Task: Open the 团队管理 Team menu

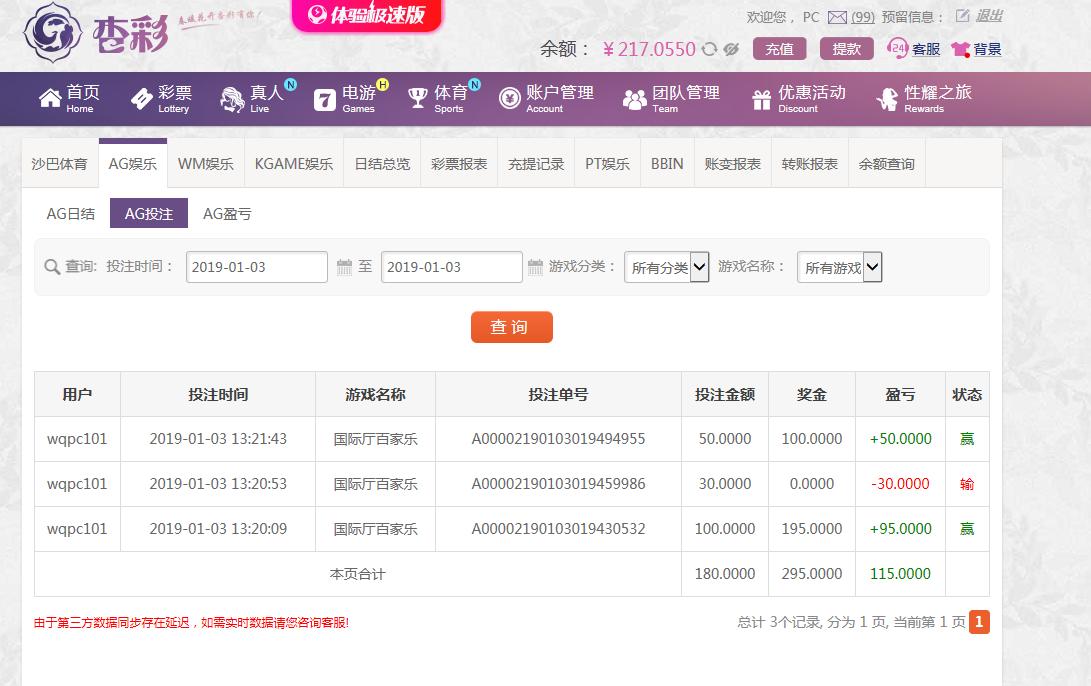Action: (672, 99)
